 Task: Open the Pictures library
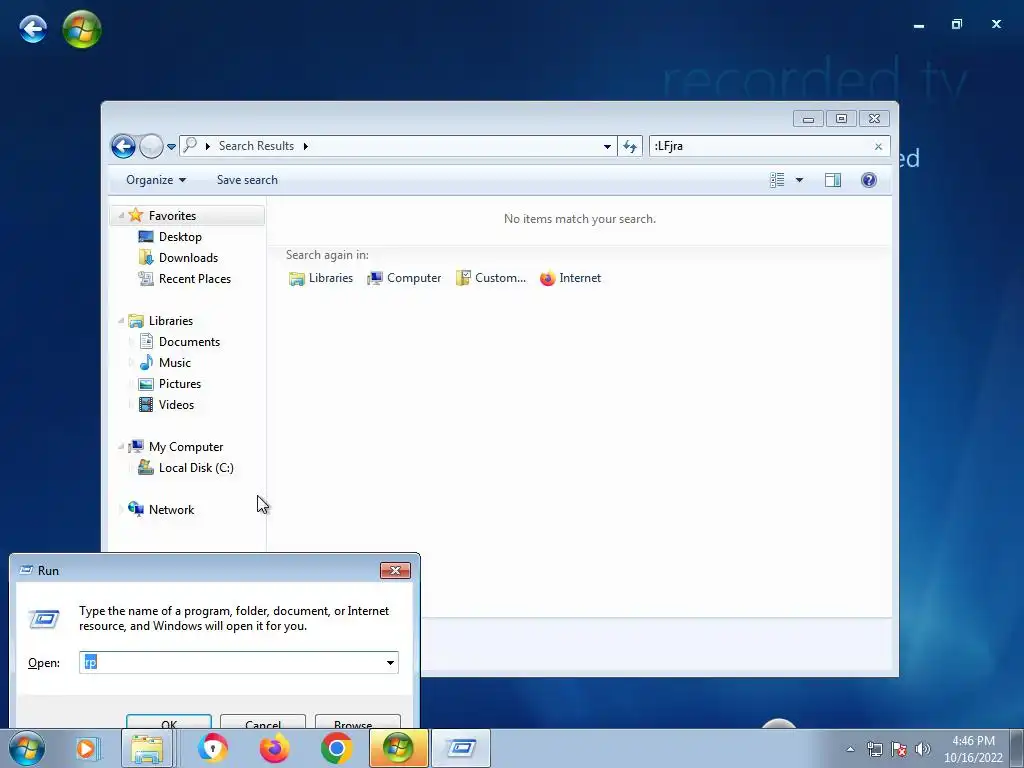180,384
